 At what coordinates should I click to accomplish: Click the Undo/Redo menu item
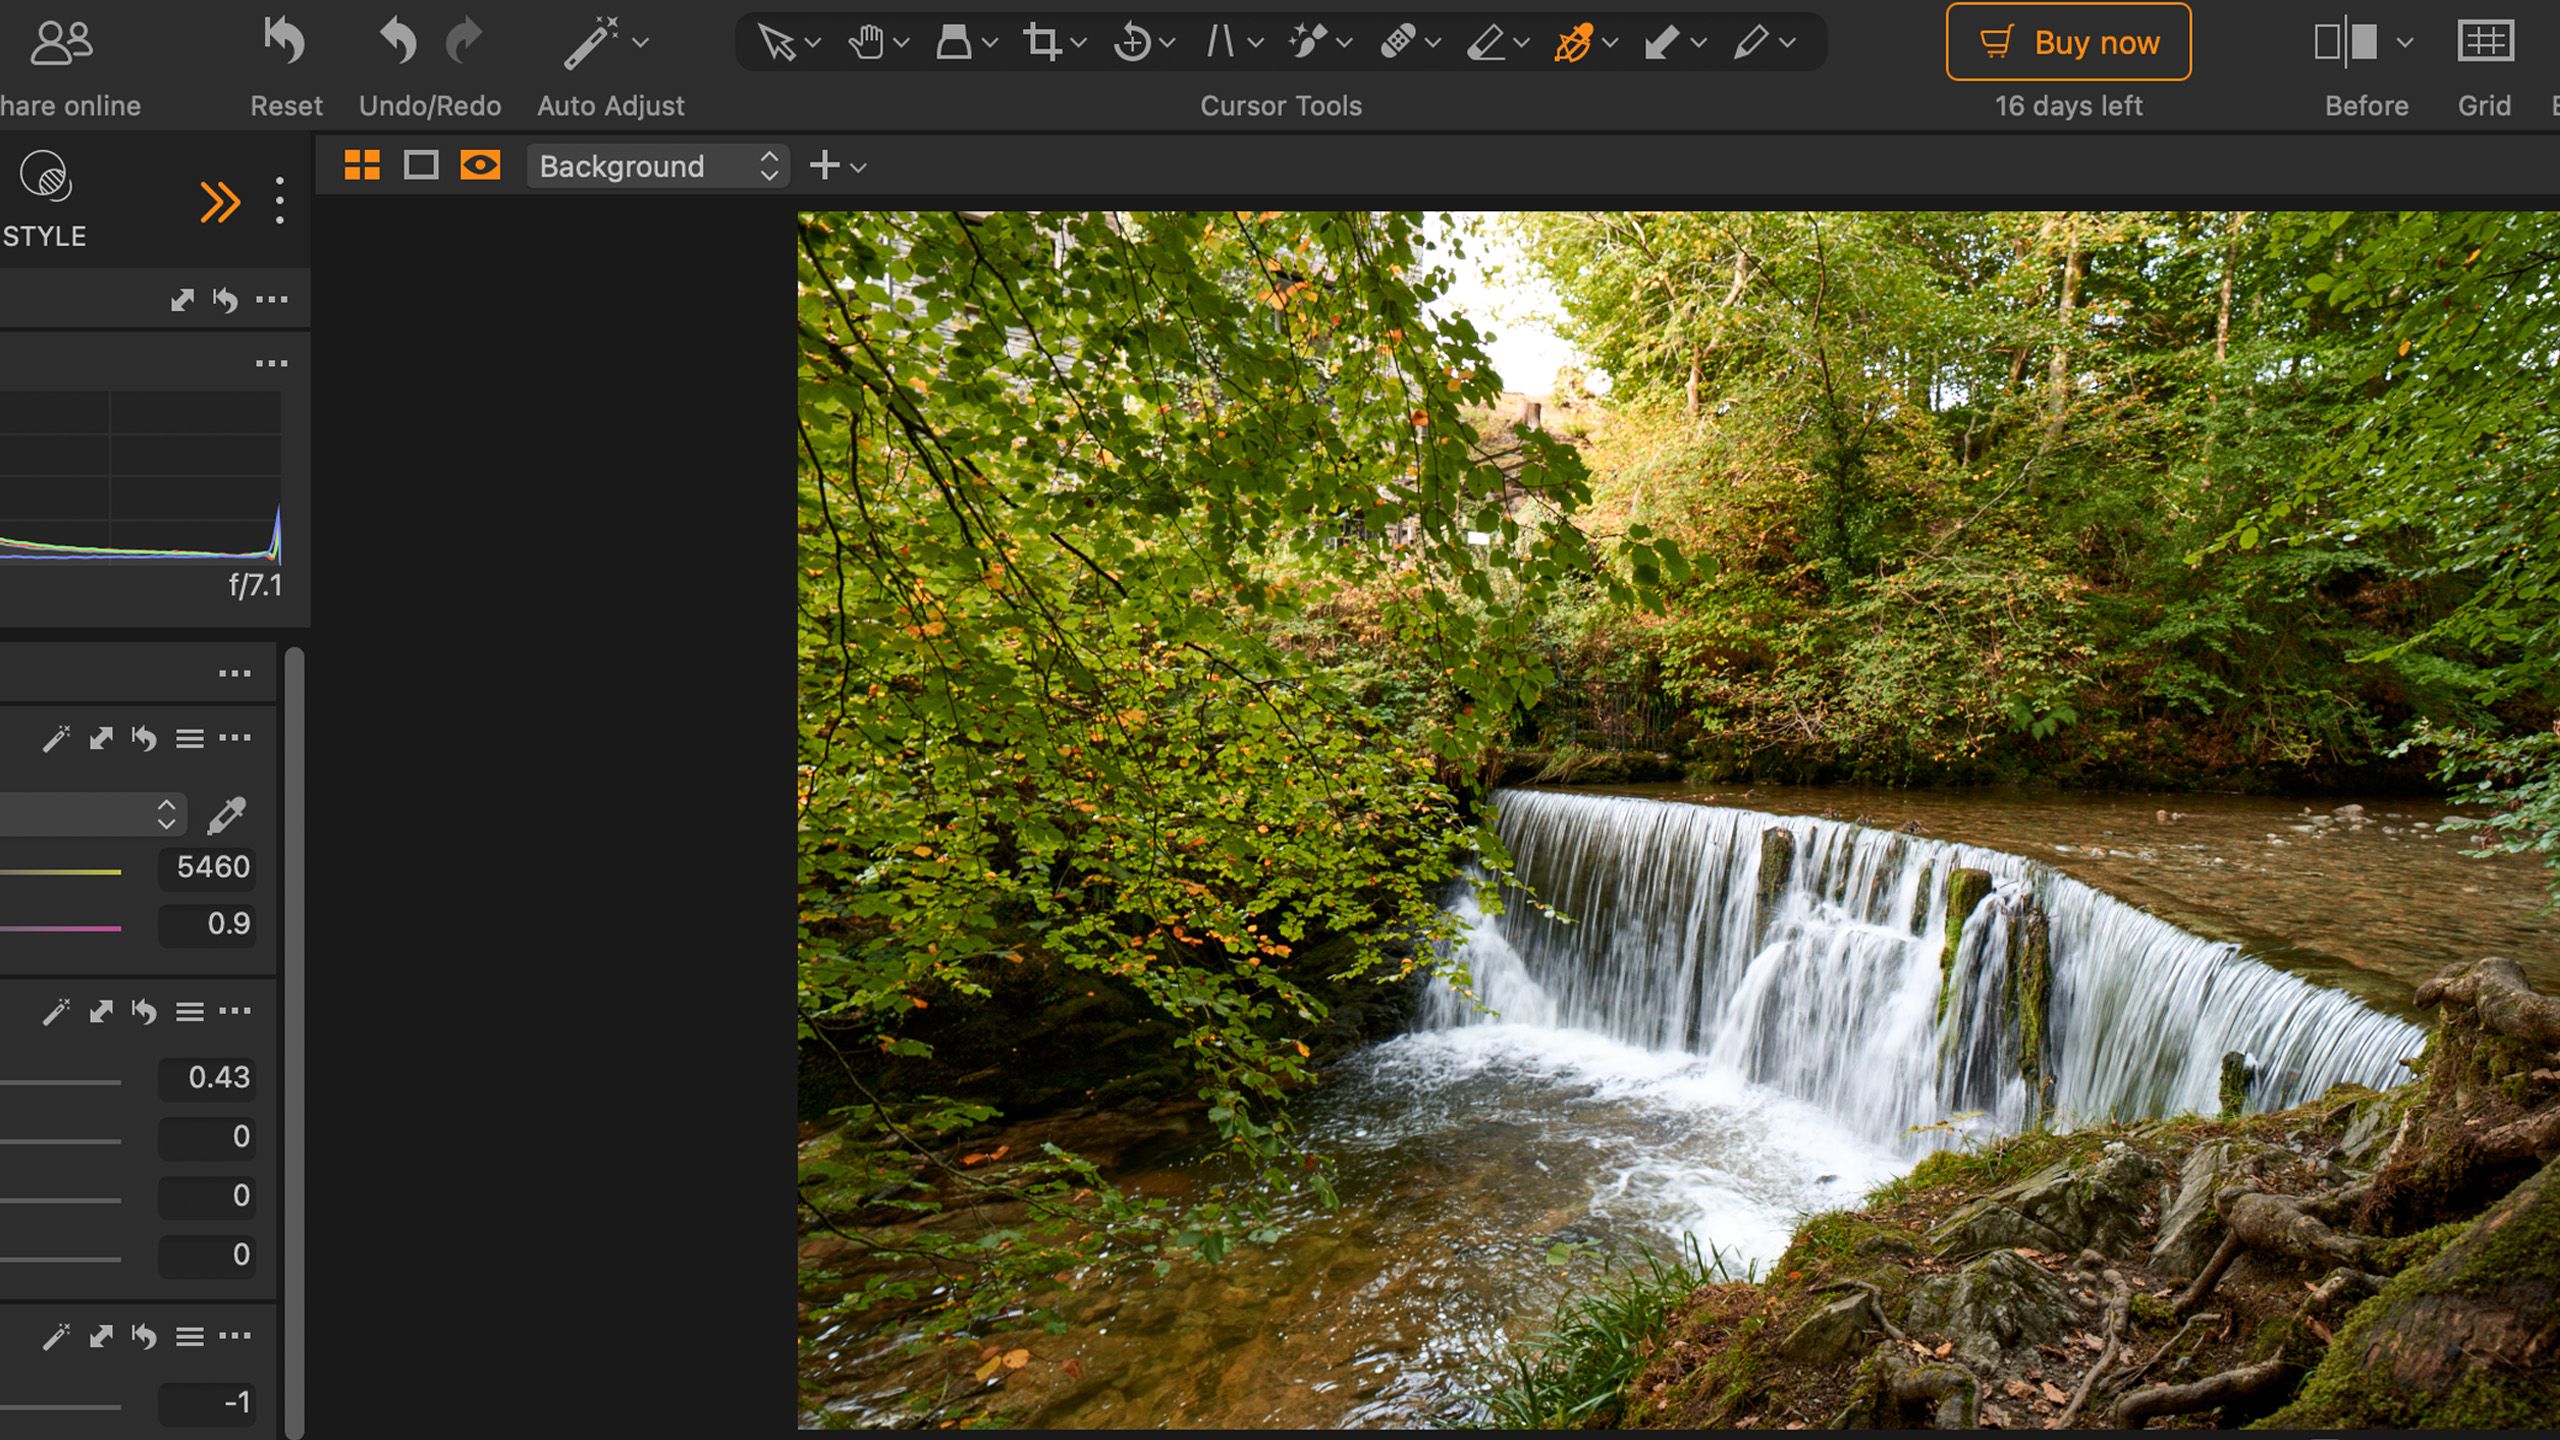point(430,105)
